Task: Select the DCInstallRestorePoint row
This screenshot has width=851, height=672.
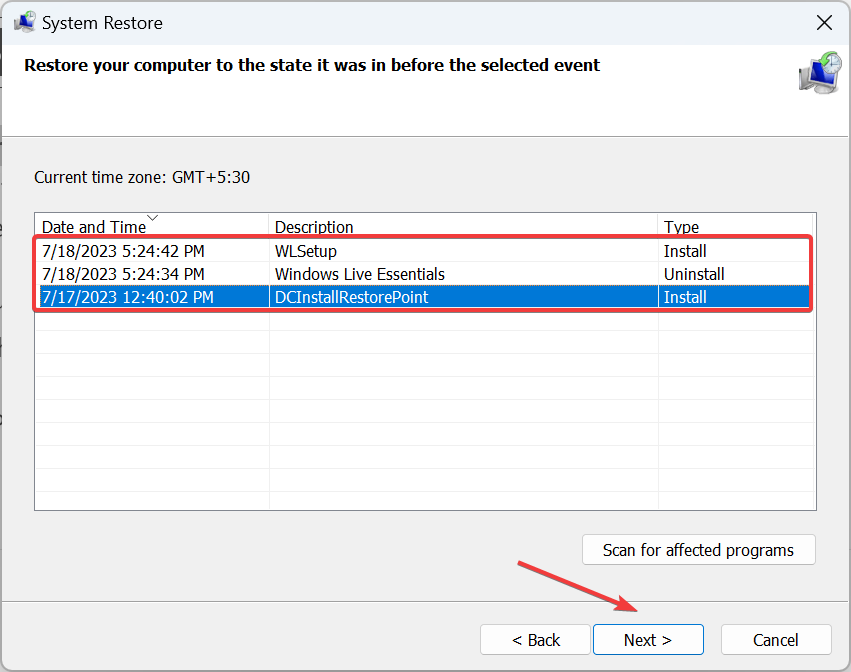Action: [425, 297]
